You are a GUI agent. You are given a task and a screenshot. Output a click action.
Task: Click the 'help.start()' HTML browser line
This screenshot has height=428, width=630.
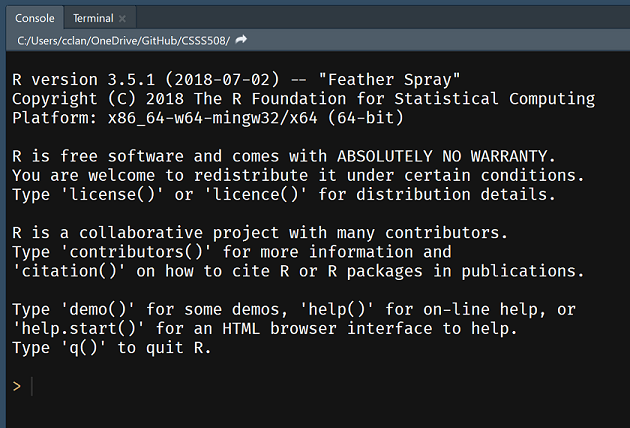tap(265, 329)
